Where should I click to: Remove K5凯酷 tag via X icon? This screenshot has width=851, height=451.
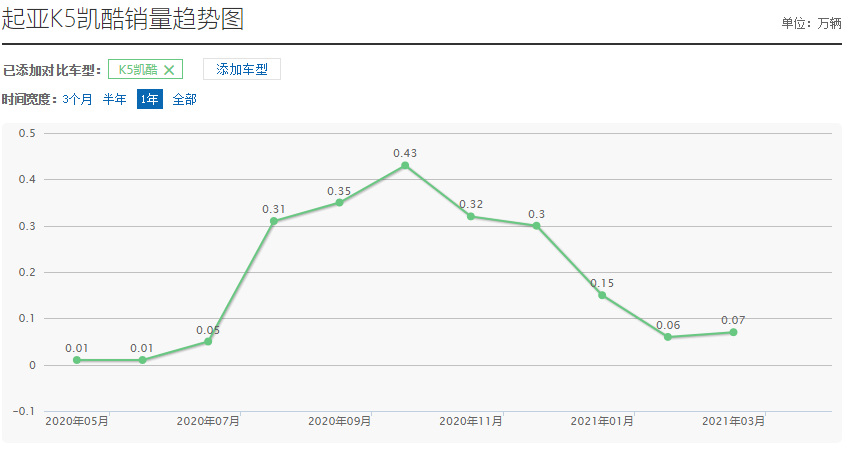coord(169,70)
